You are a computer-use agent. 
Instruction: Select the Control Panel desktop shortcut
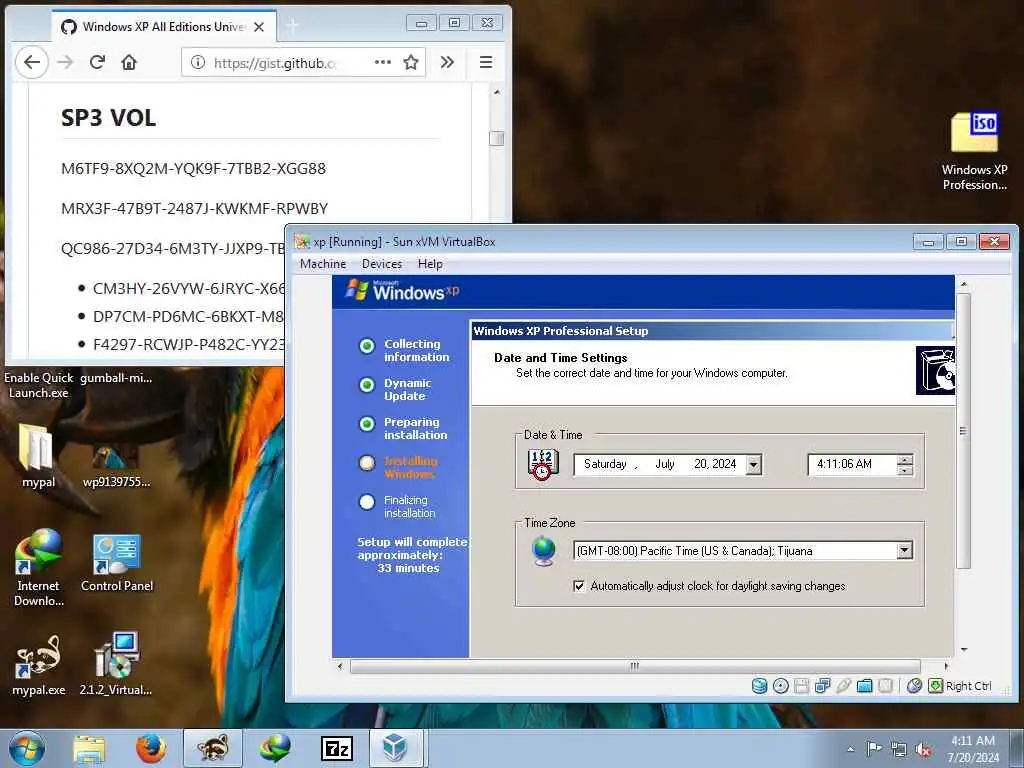click(116, 563)
